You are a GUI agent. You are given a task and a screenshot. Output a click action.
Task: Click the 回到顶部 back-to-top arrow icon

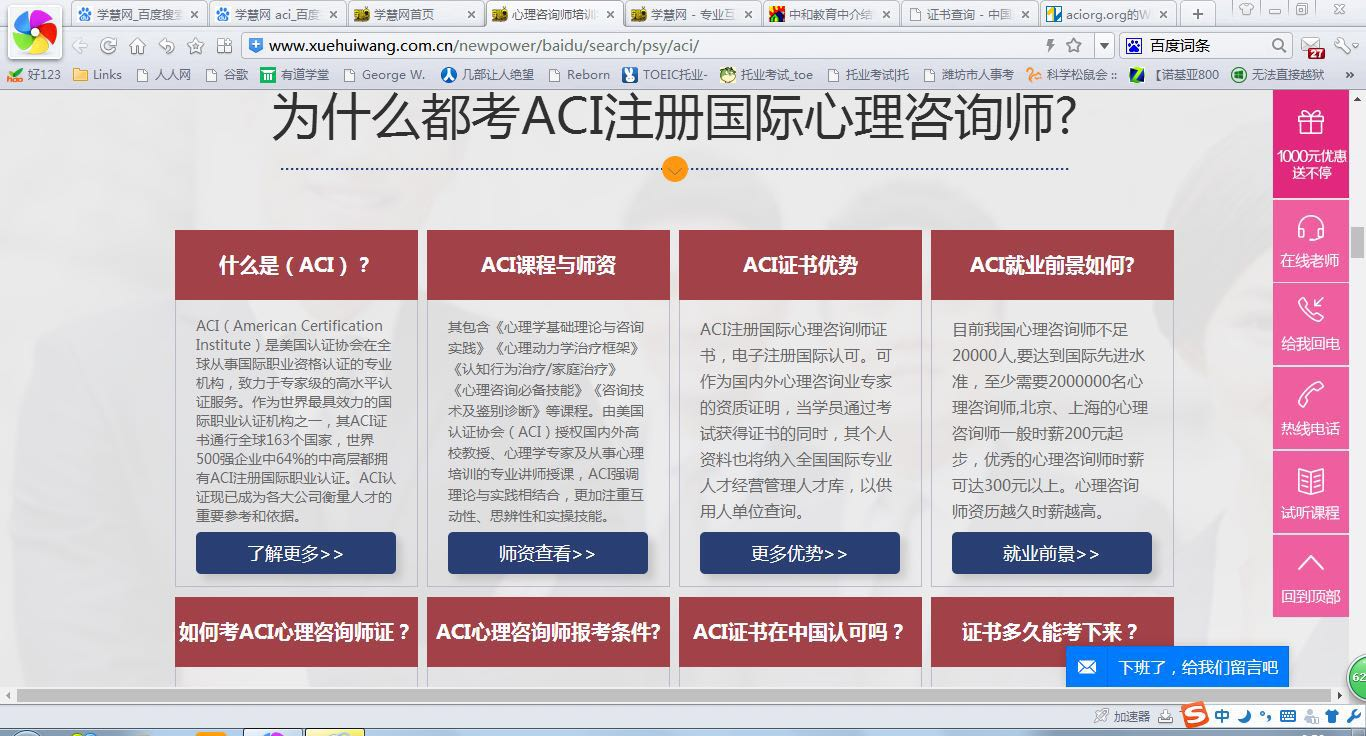1310,560
